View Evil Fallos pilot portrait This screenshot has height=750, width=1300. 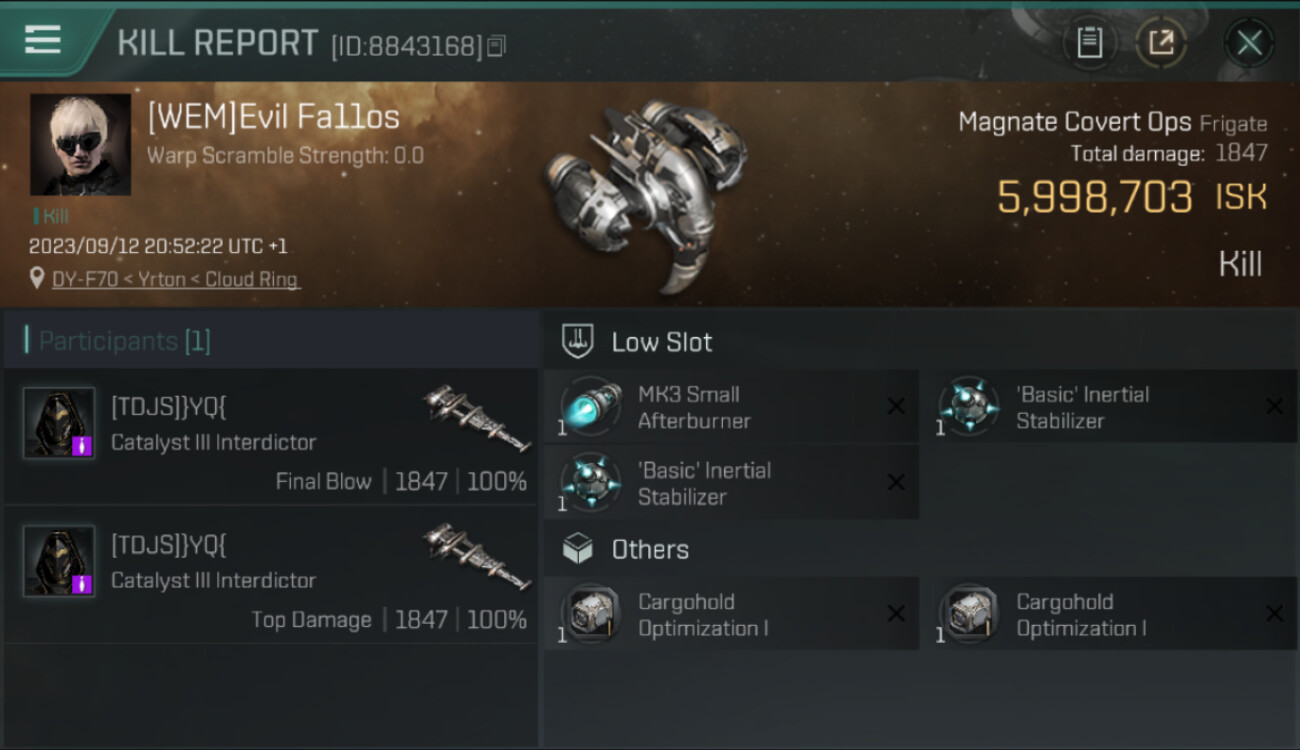[x=80, y=144]
